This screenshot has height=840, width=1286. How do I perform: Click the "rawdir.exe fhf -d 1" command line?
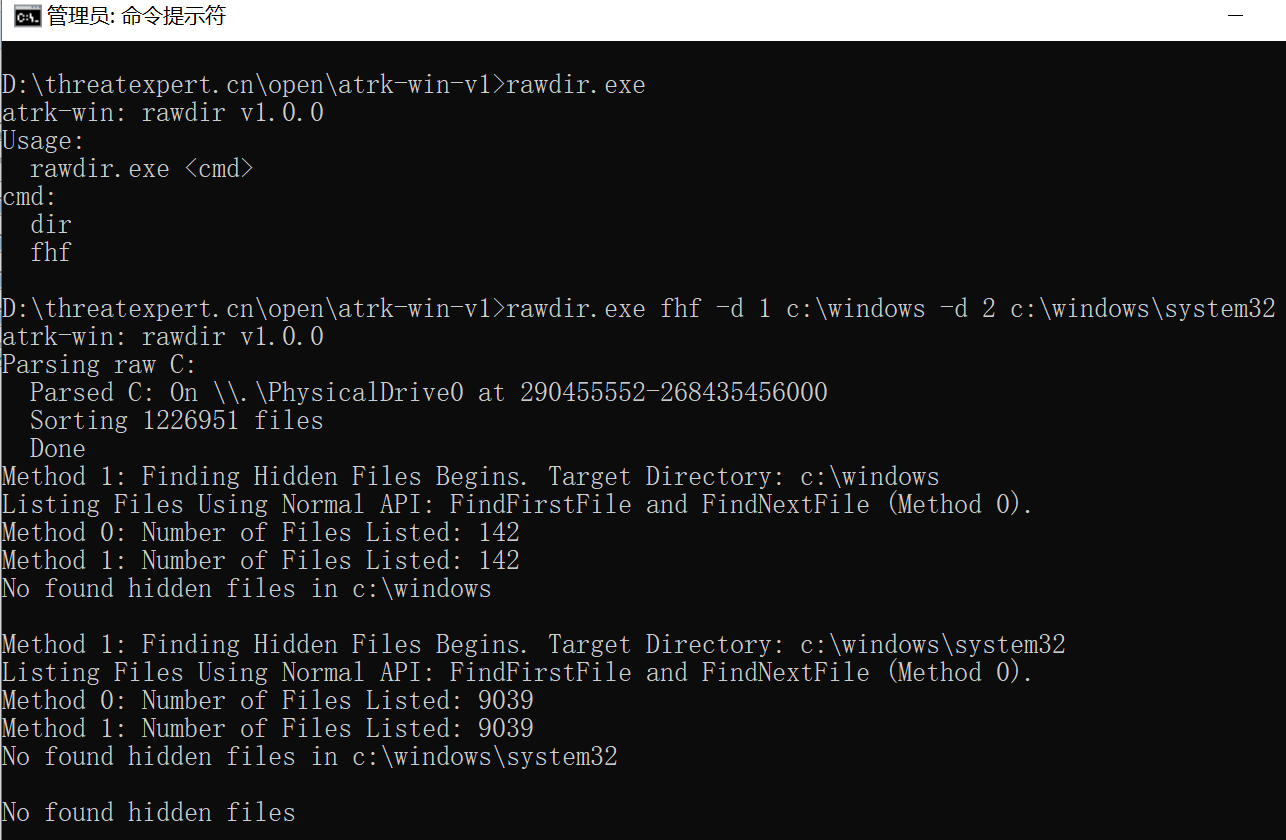tap(638, 309)
